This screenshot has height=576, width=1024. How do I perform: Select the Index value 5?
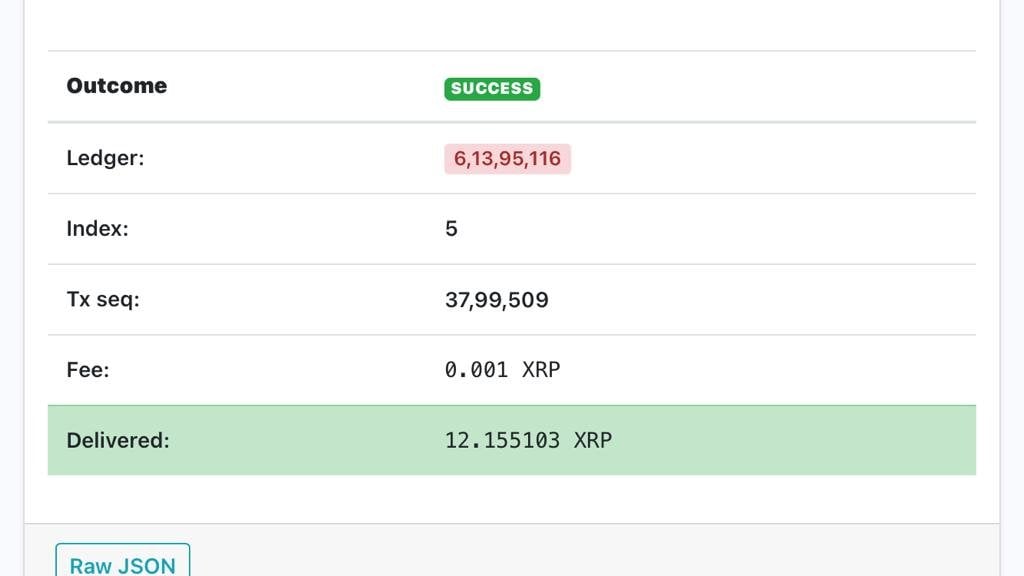(x=451, y=229)
